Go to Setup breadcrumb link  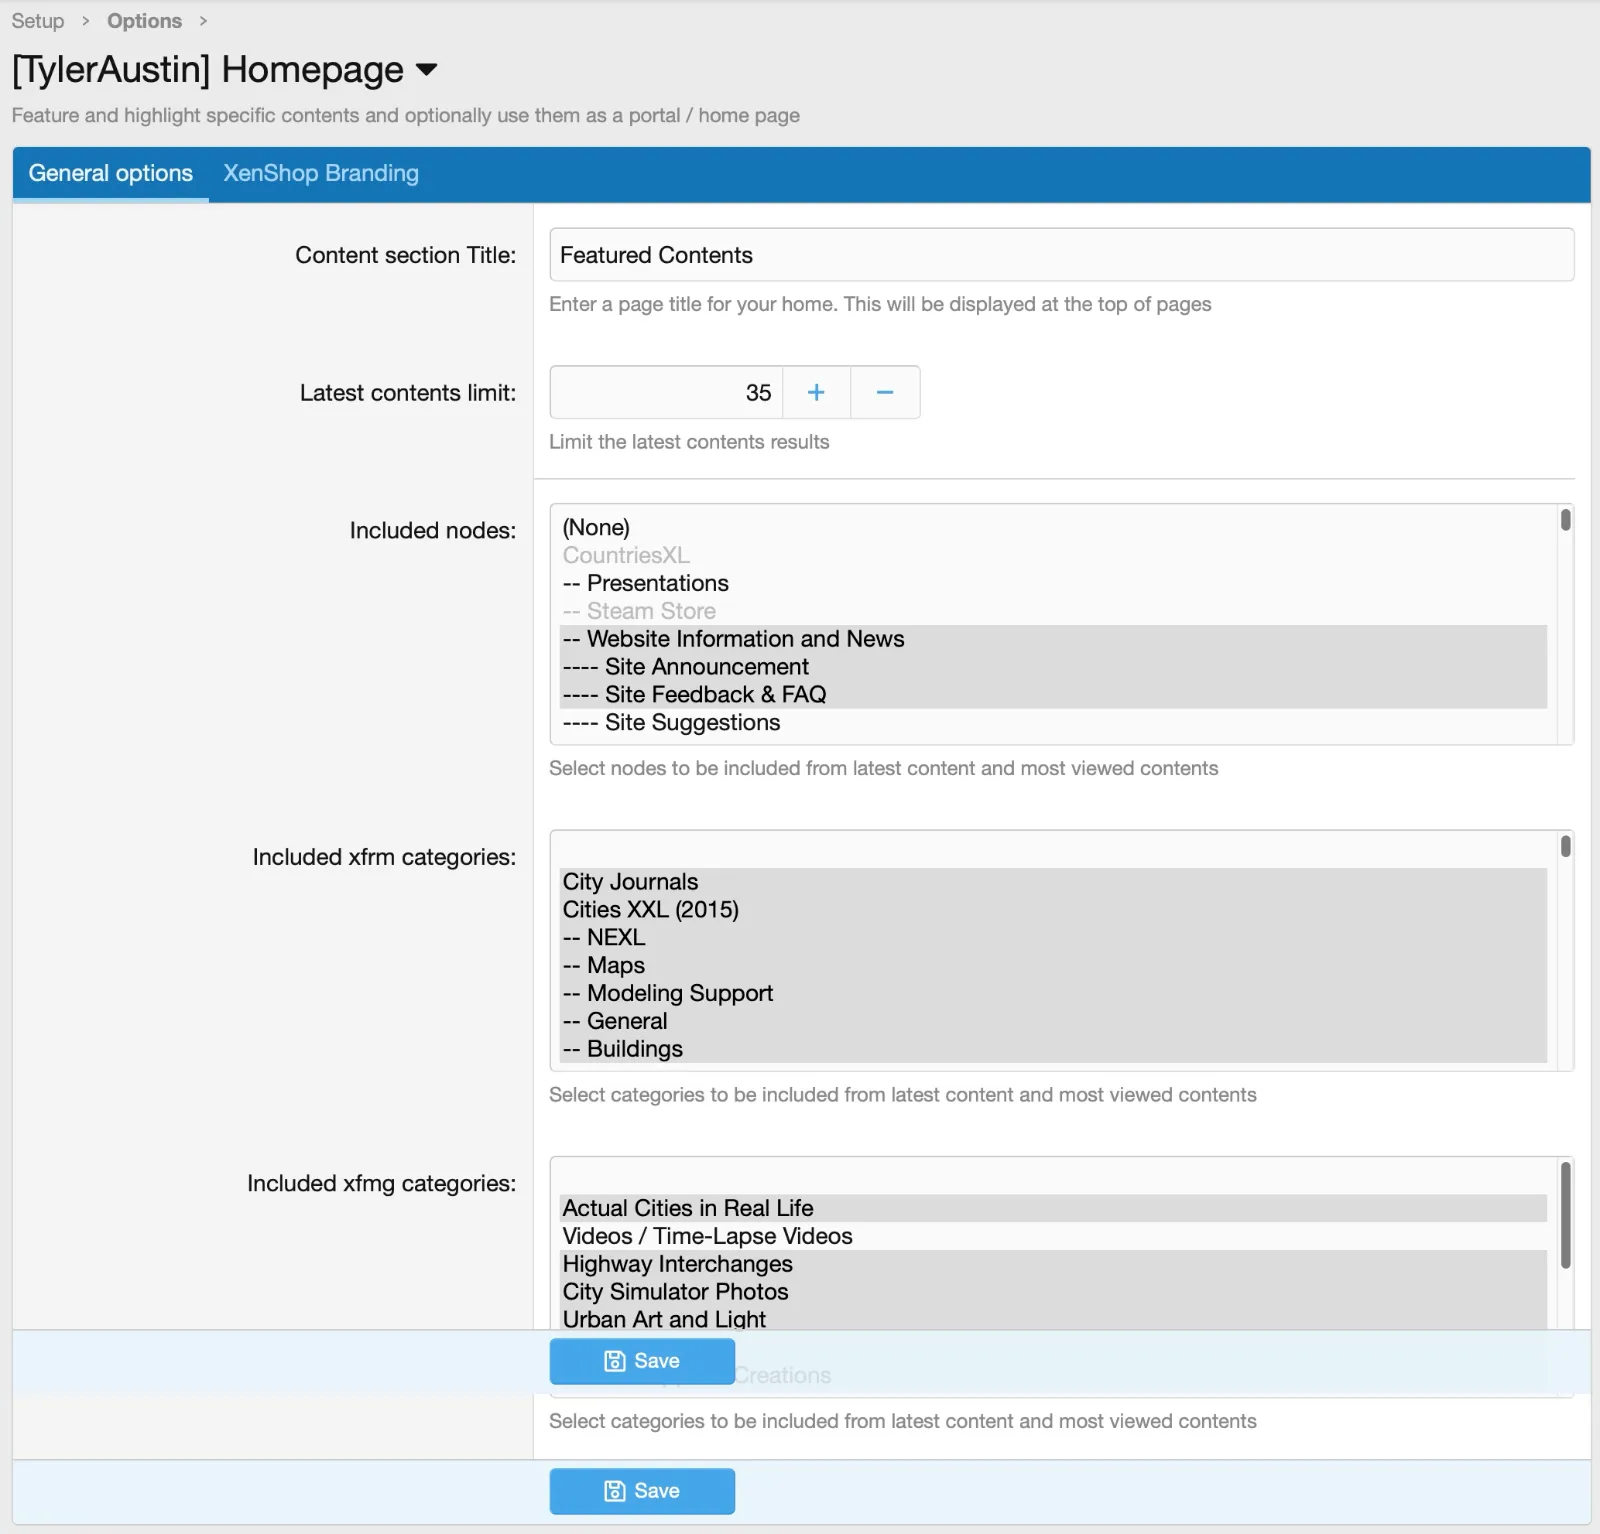tap(38, 21)
